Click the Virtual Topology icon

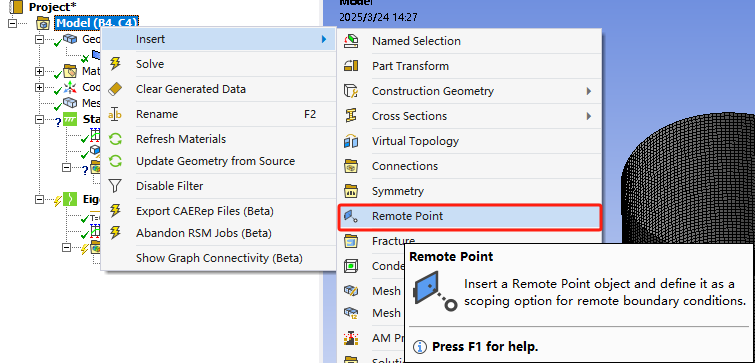pos(351,141)
